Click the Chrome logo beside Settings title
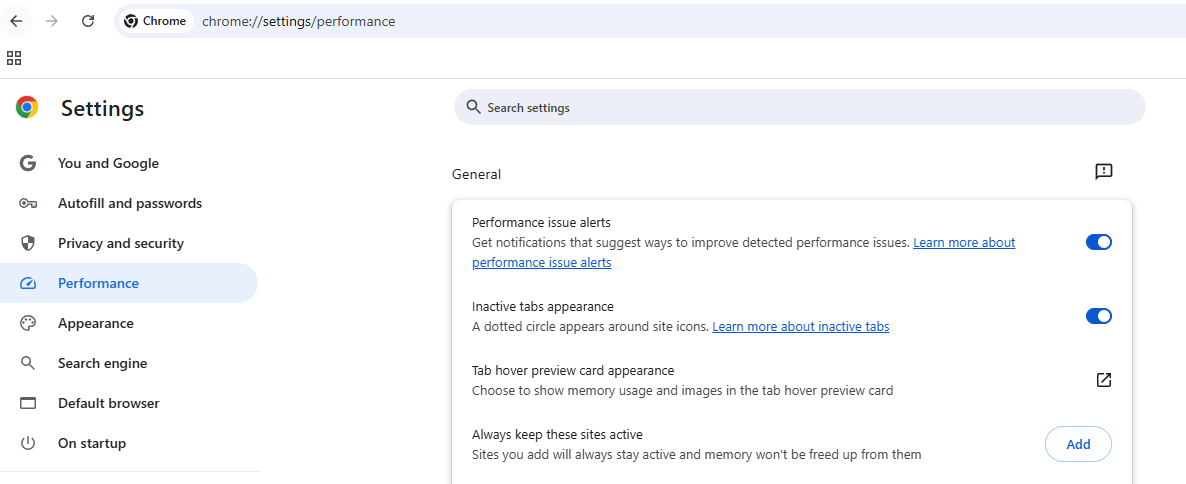The height and width of the screenshot is (484, 1186). tap(27, 108)
